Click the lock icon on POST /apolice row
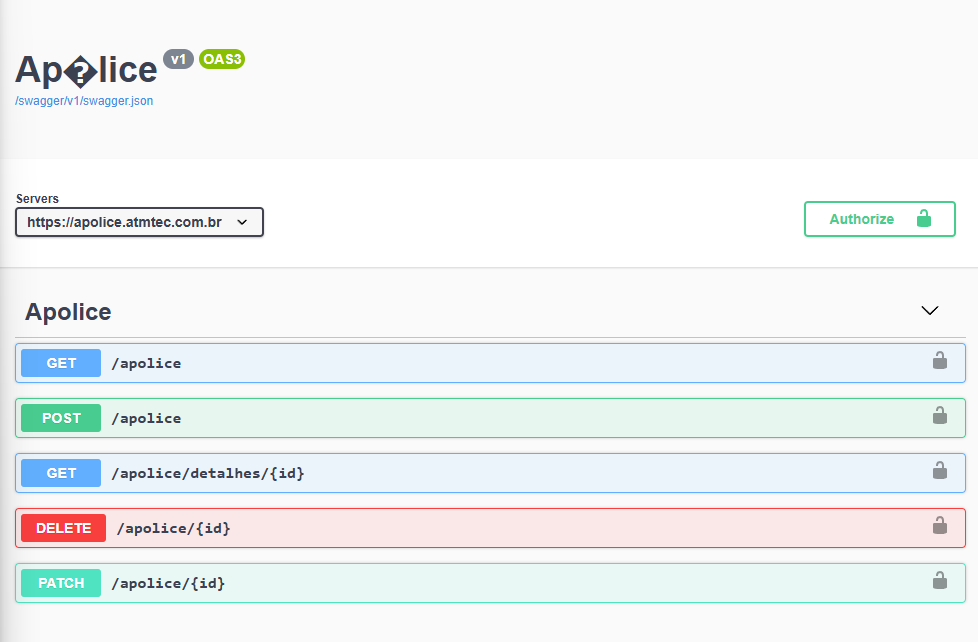This screenshot has width=978, height=642. (939, 416)
